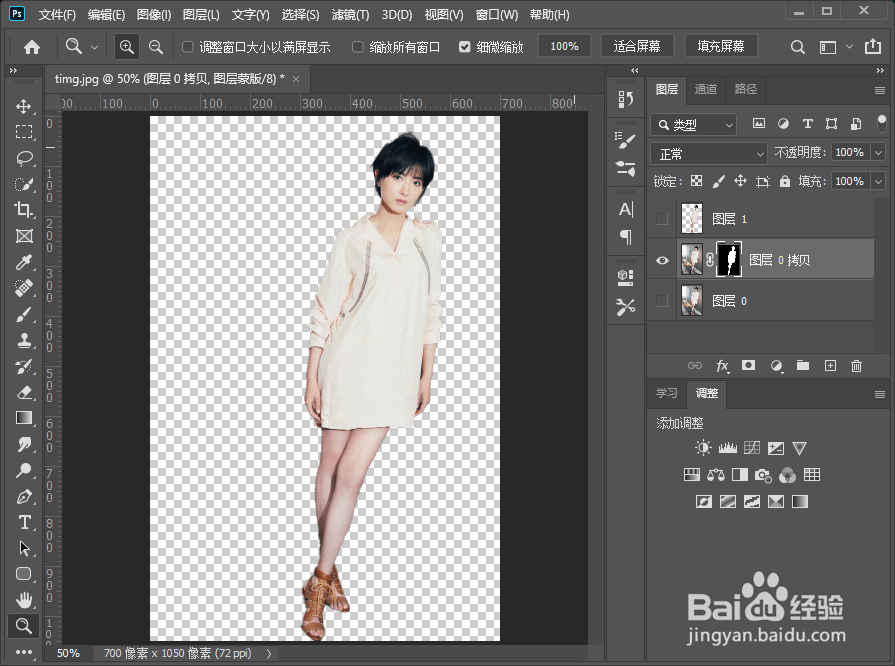This screenshot has width=895, height=666.
Task: Select the Horizontal Type tool
Action: tap(23, 522)
